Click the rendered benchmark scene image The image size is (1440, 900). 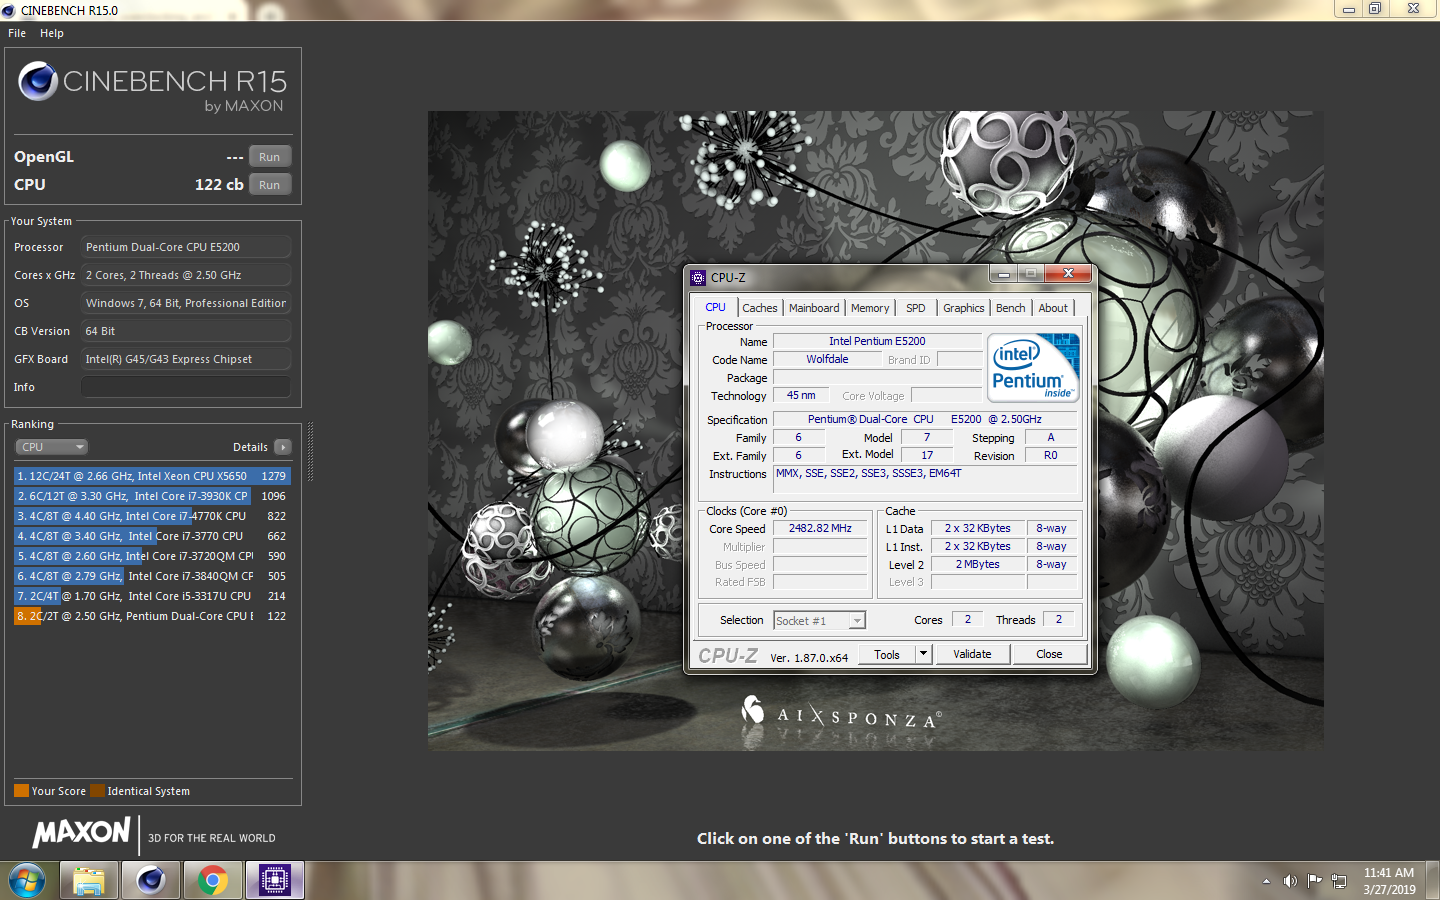875,430
